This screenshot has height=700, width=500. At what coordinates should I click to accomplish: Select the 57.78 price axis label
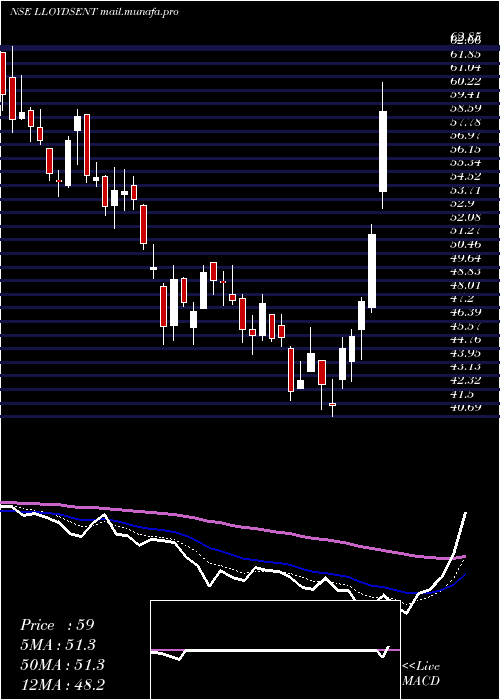466,122
